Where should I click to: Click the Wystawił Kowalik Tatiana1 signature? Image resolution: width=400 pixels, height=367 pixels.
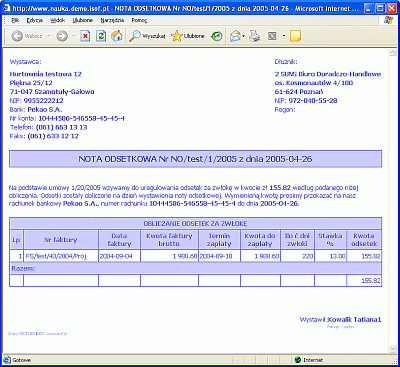coord(340,319)
